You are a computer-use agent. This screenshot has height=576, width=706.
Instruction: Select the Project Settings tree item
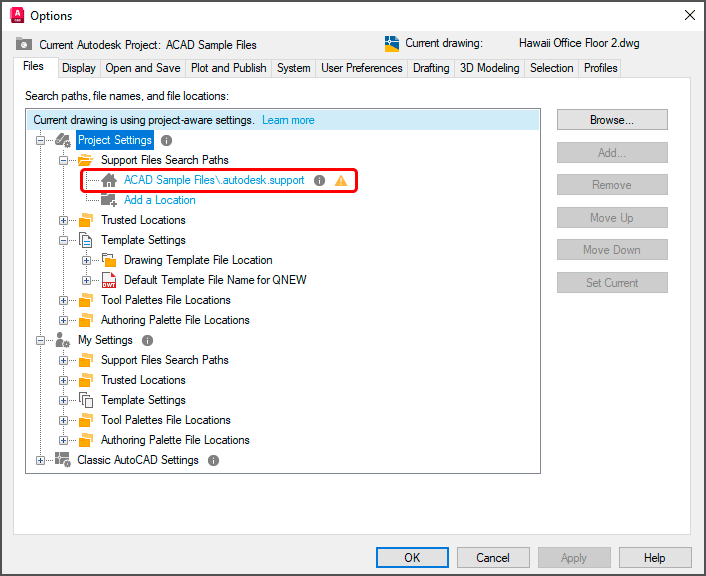115,140
